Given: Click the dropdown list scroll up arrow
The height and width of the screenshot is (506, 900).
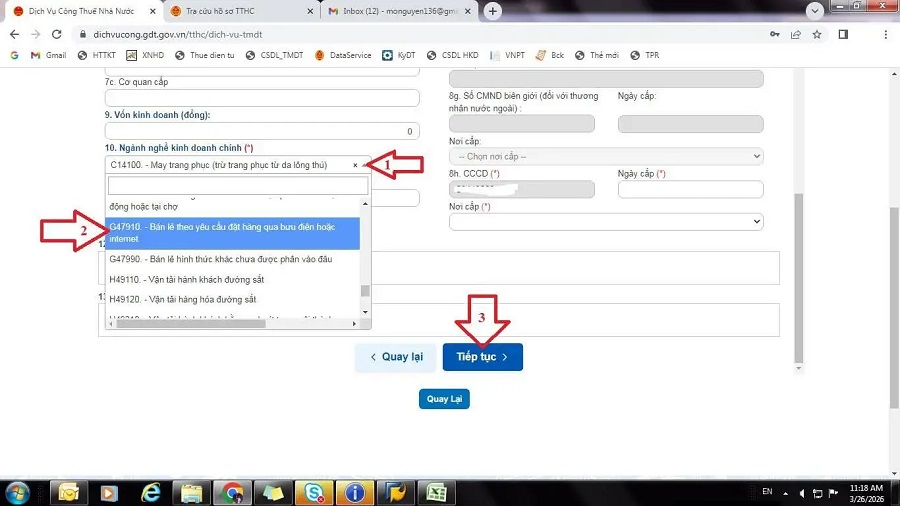Looking at the screenshot, I should (365, 204).
